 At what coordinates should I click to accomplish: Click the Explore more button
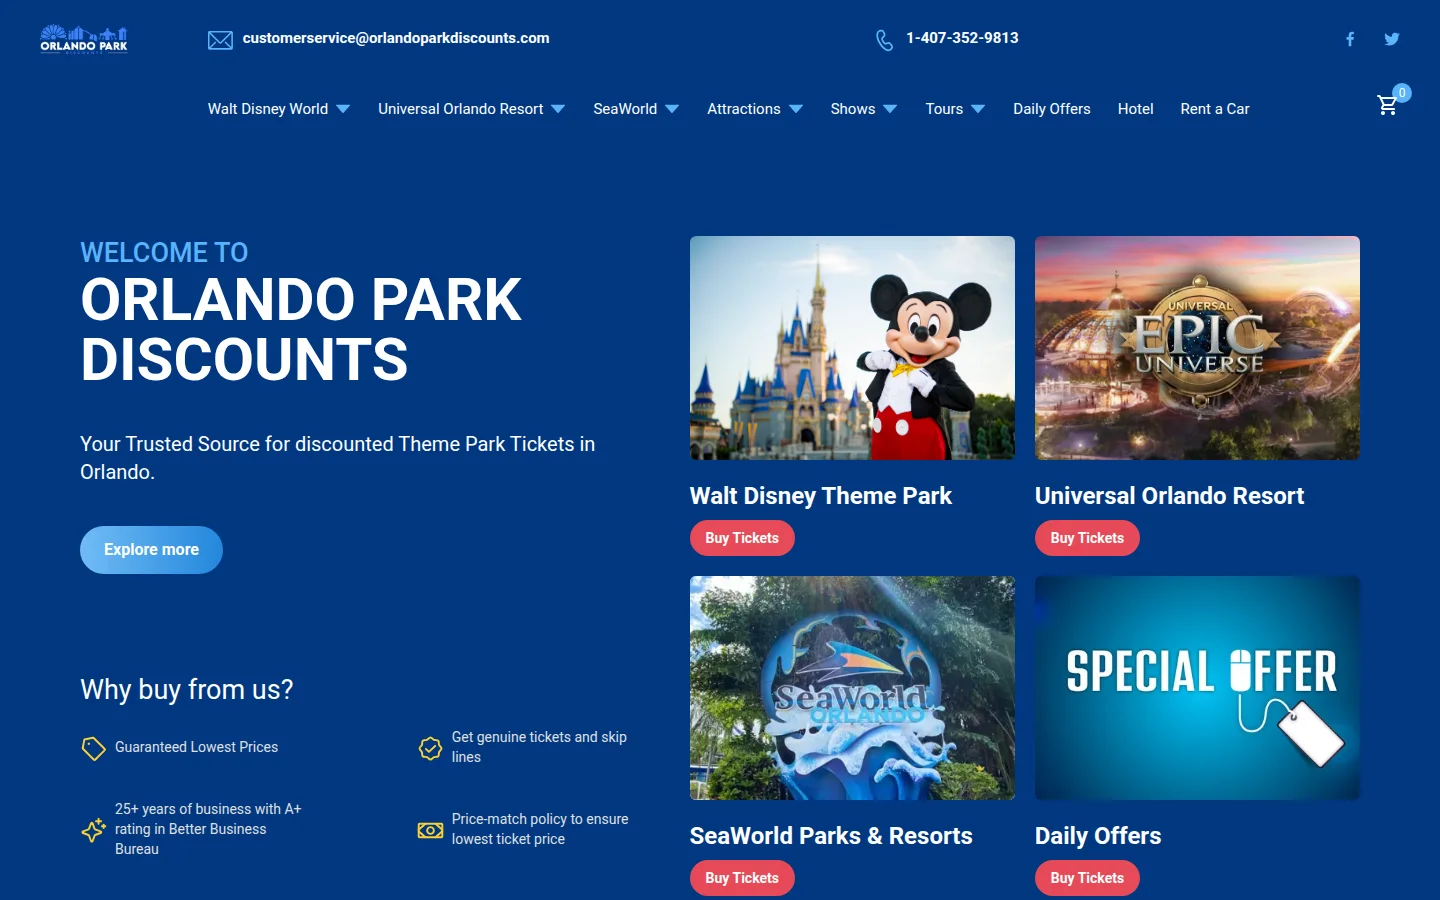point(151,550)
